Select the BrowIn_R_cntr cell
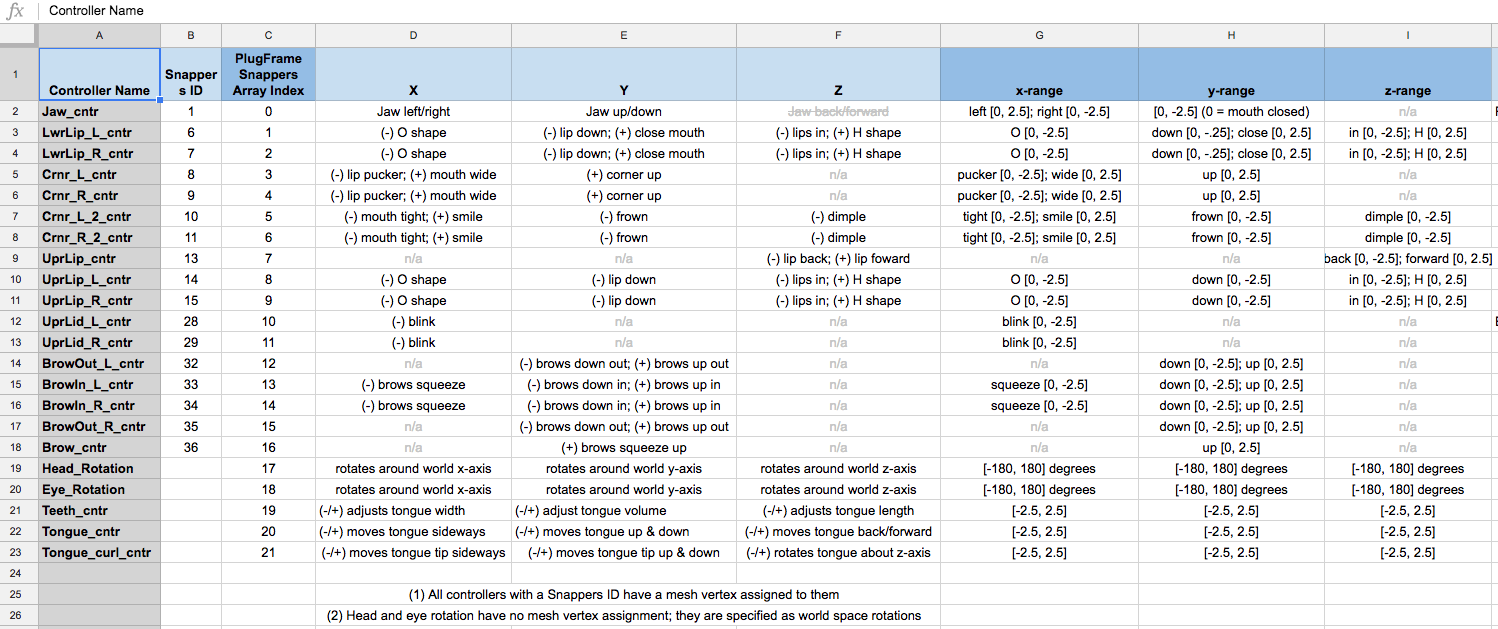The width and height of the screenshot is (1498, 629). pyautogui.click(x=99, y=406)
